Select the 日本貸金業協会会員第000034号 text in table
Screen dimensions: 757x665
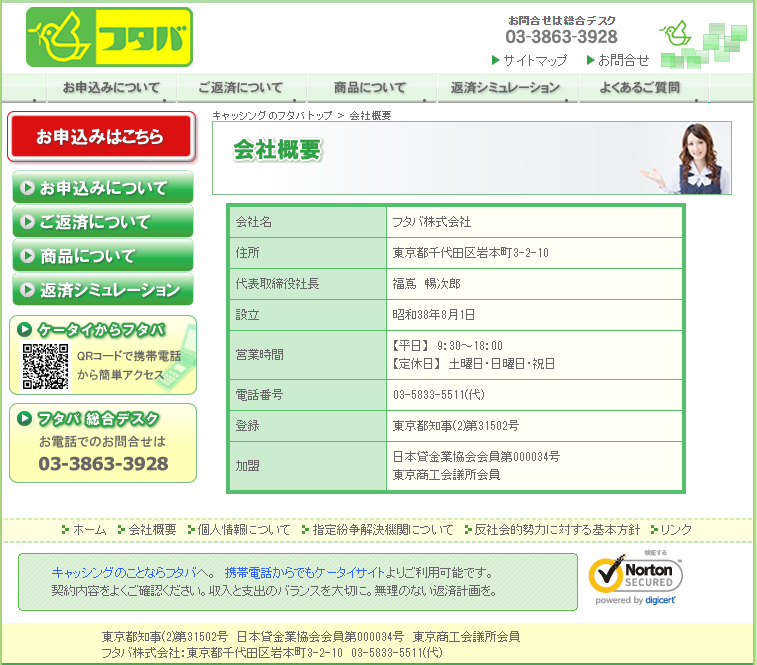pyautogui.click(x=476, y=456)
